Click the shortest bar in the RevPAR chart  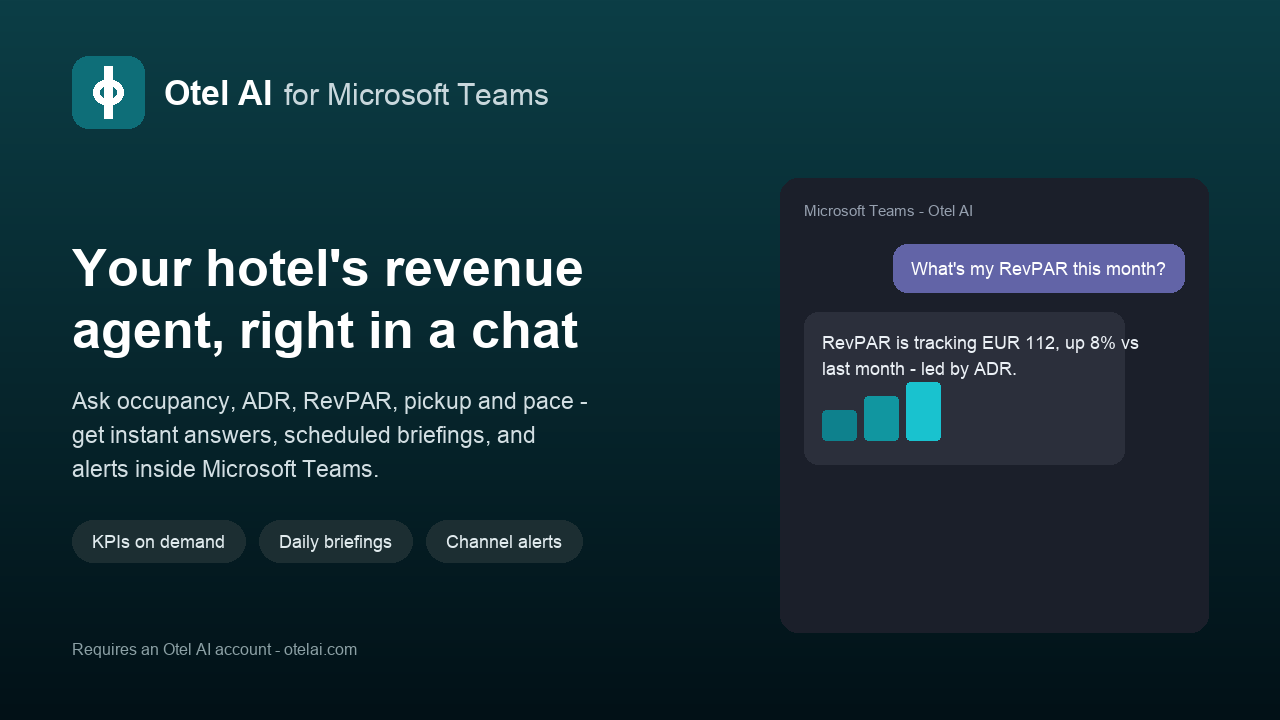[839, 425]
